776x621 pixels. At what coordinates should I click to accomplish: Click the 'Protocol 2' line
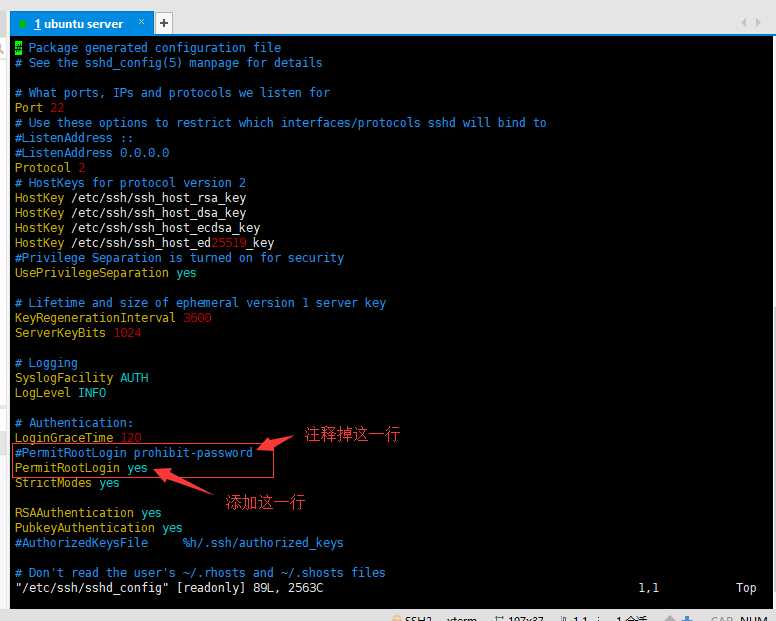coord(50,168)
